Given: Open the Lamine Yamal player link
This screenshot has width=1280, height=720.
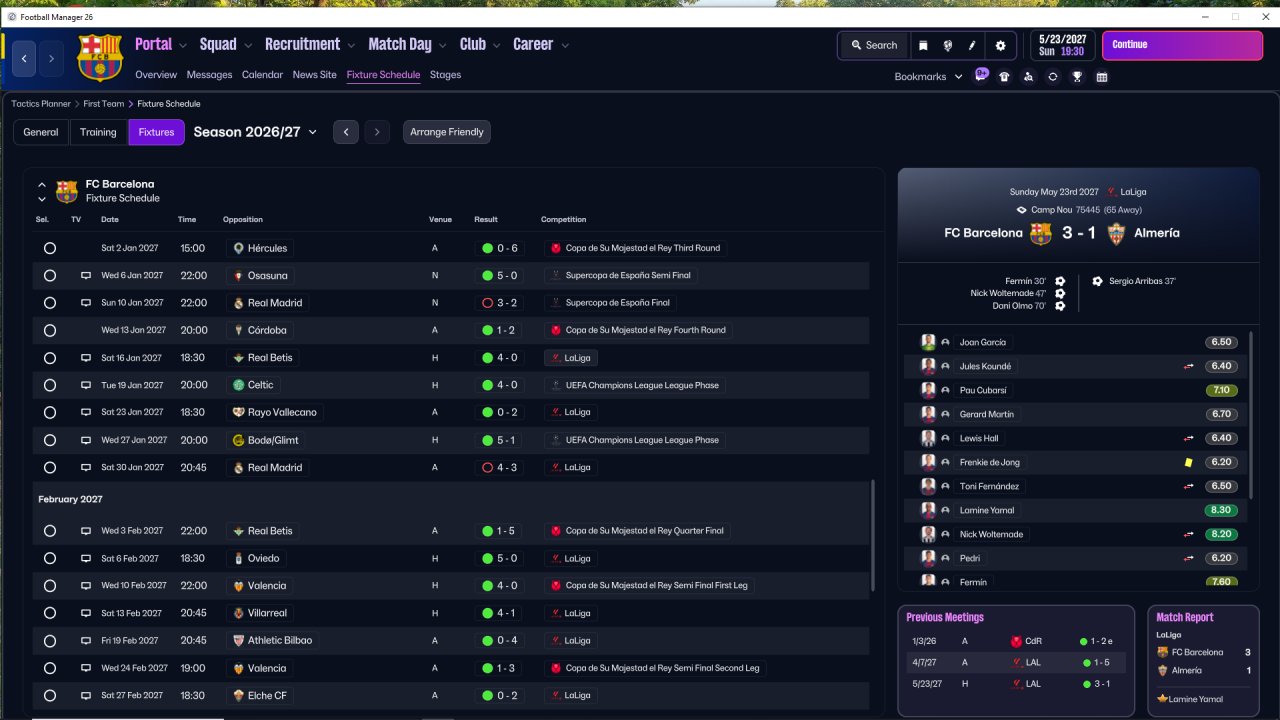Looking at the screenshot, I should pos(986,510).
